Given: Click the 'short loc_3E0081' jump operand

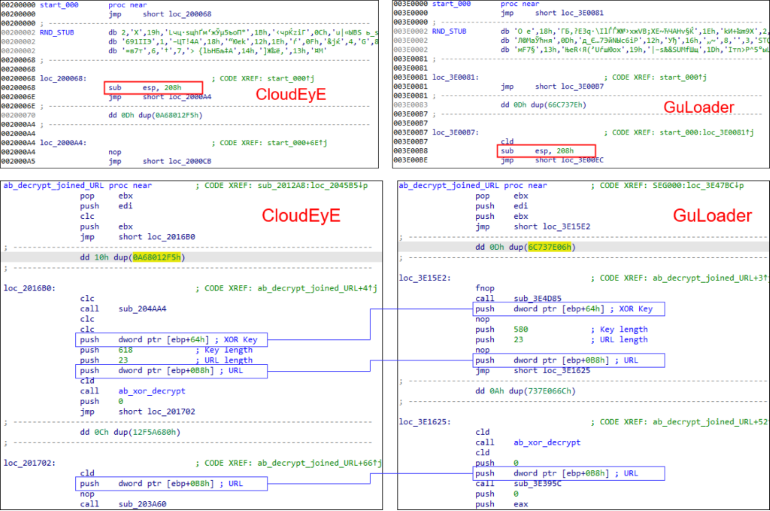Looking at the screenshot, I should pos(570,13).
